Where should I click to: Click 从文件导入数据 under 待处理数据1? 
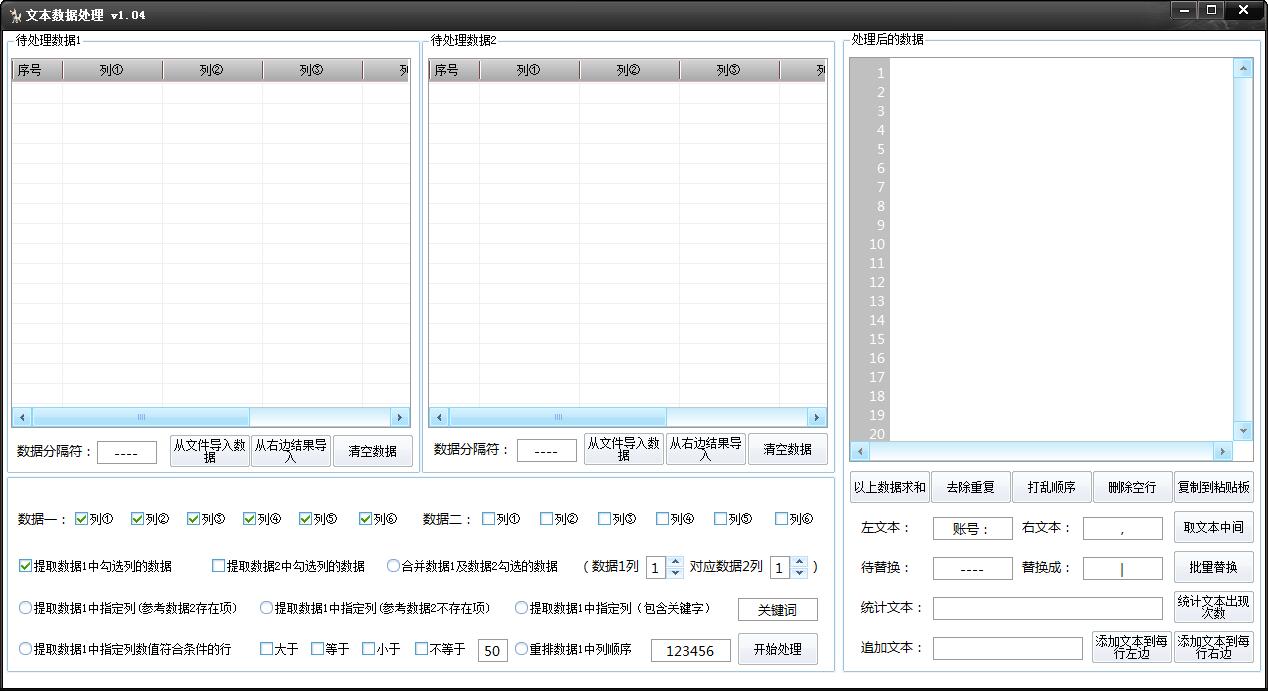pos(210,450)
